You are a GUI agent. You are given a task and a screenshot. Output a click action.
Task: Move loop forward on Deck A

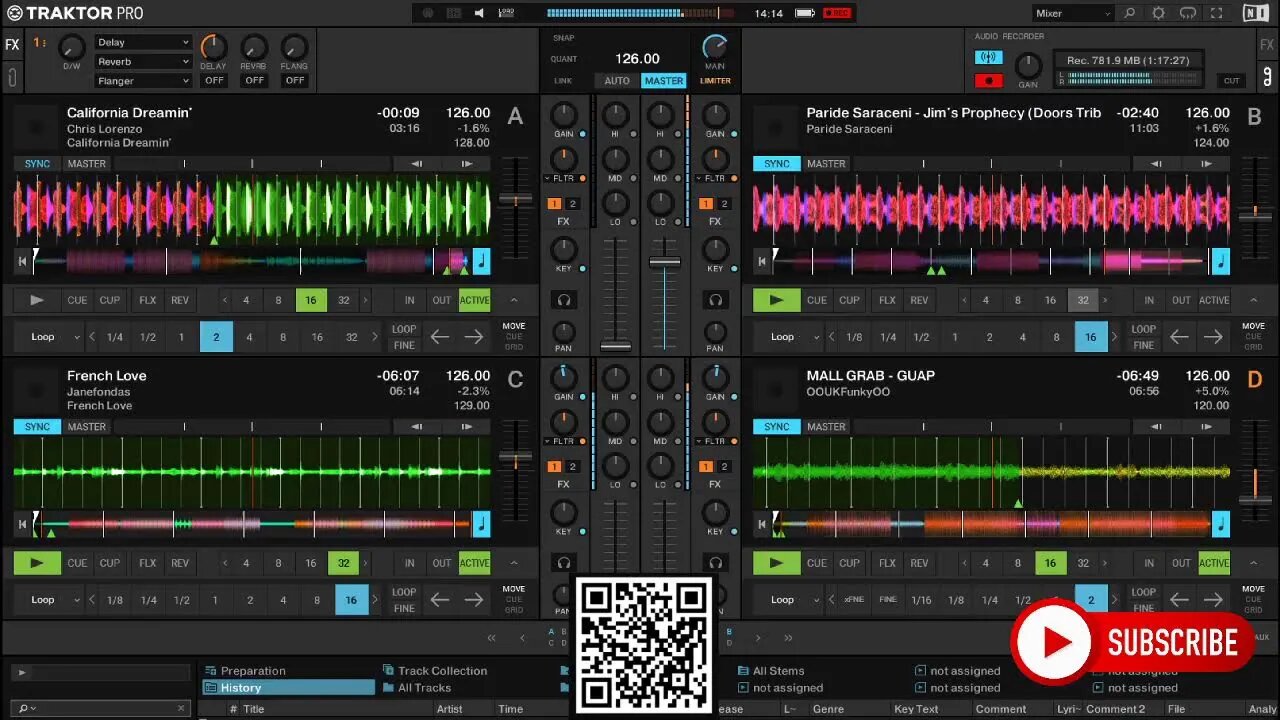pyautogui.click(x=474, y=337)
